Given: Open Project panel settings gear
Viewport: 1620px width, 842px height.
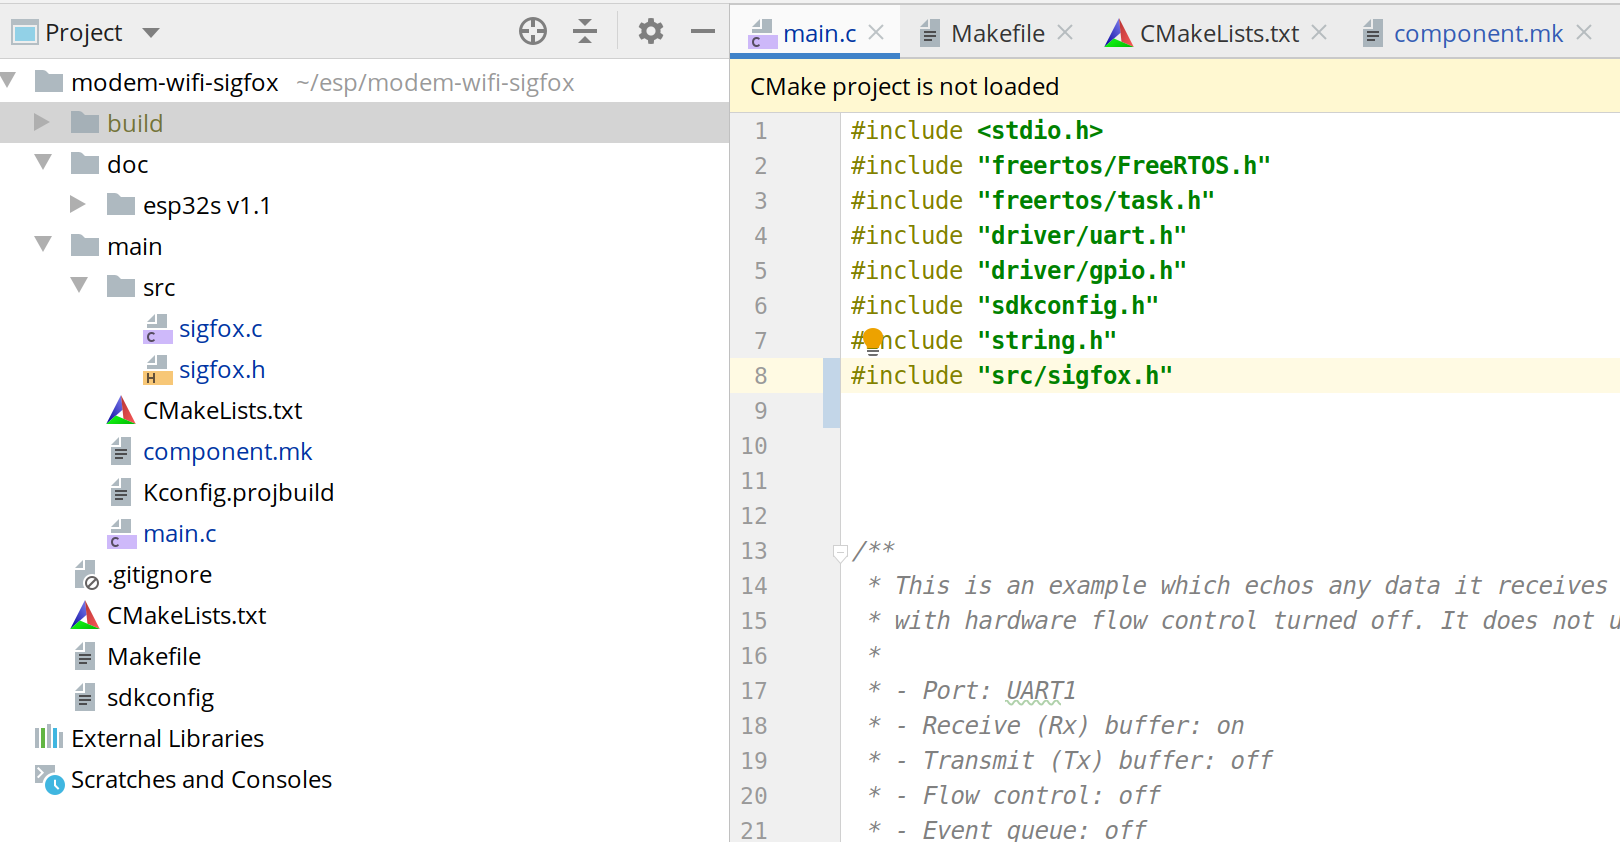Looking at the screenshot, I should (651, 32).
